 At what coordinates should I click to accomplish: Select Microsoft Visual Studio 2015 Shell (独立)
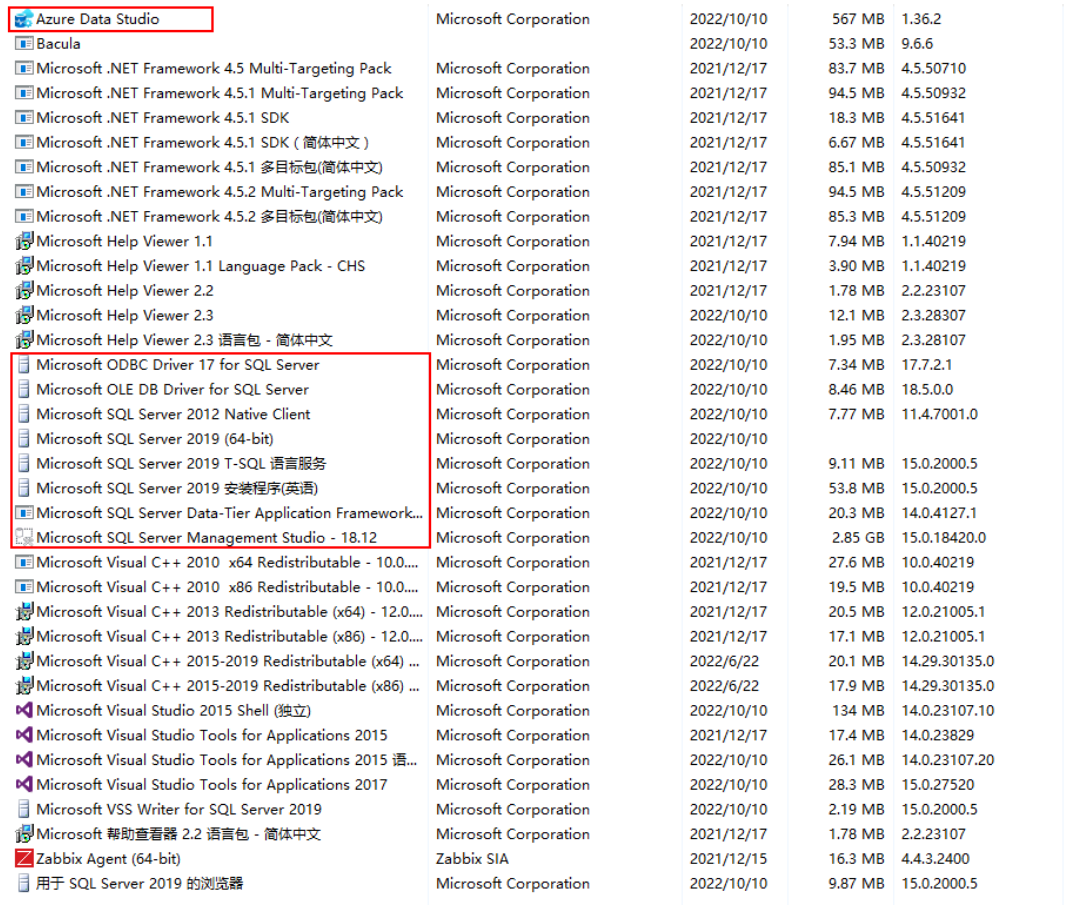(x=174, y=711)
